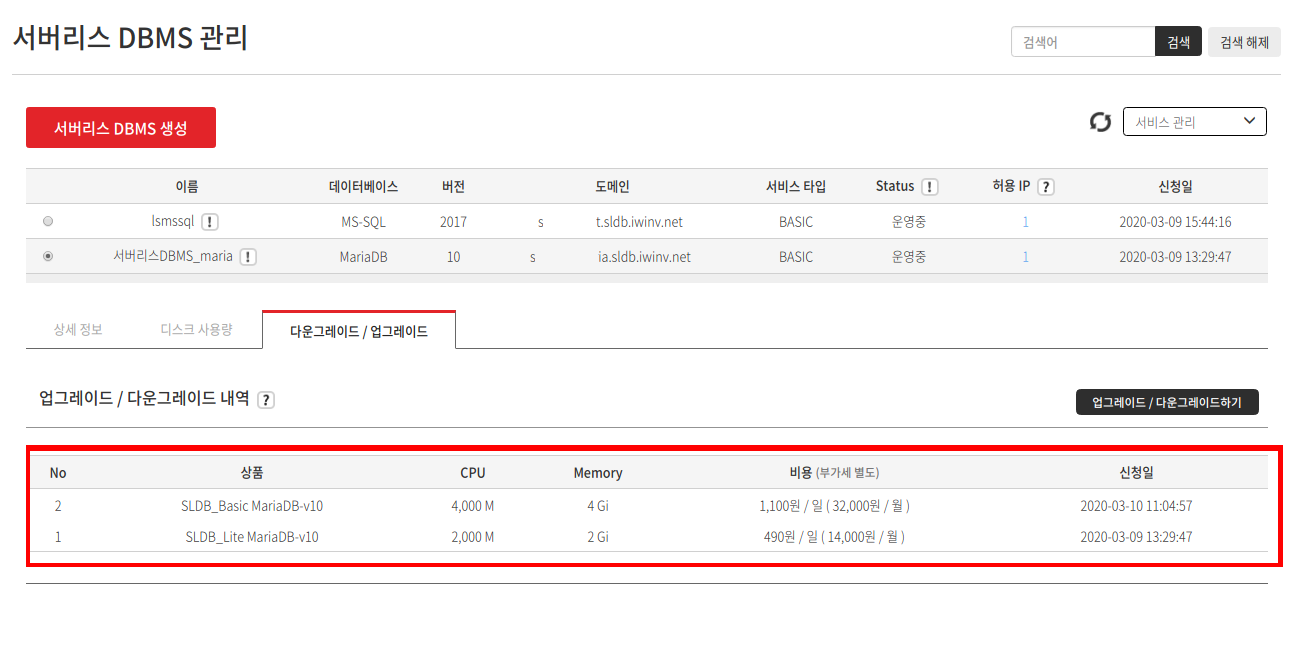Click the 4,000 M CPU value
The height and width of the screenshot is (650, 1301).
[473, 506]
